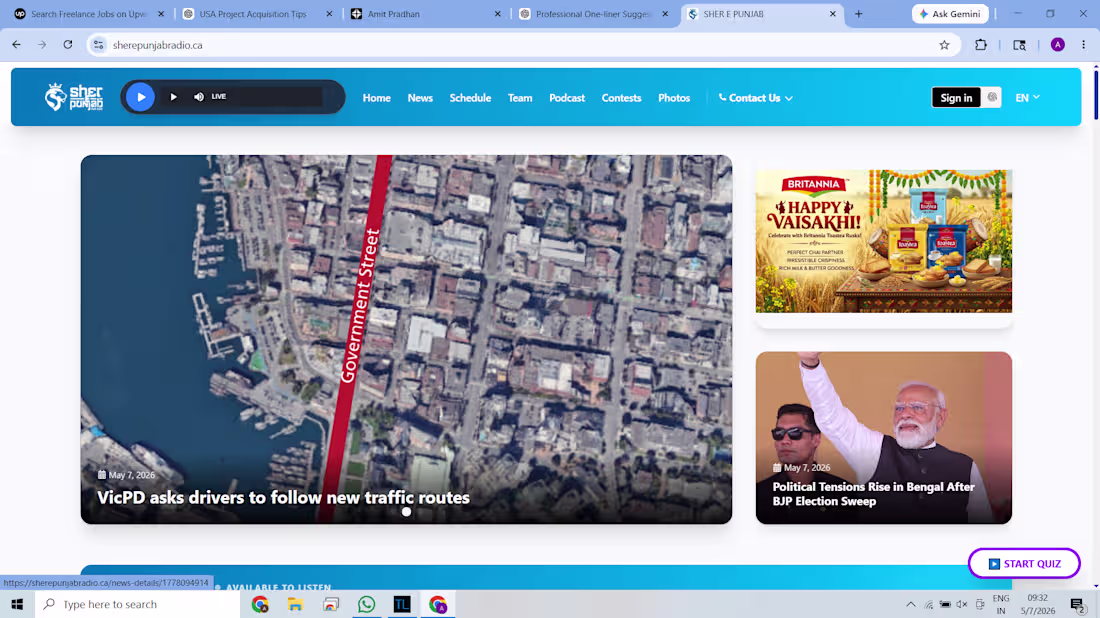
Task: Click the ENG IN language indicator
Action: (1001, 604)
